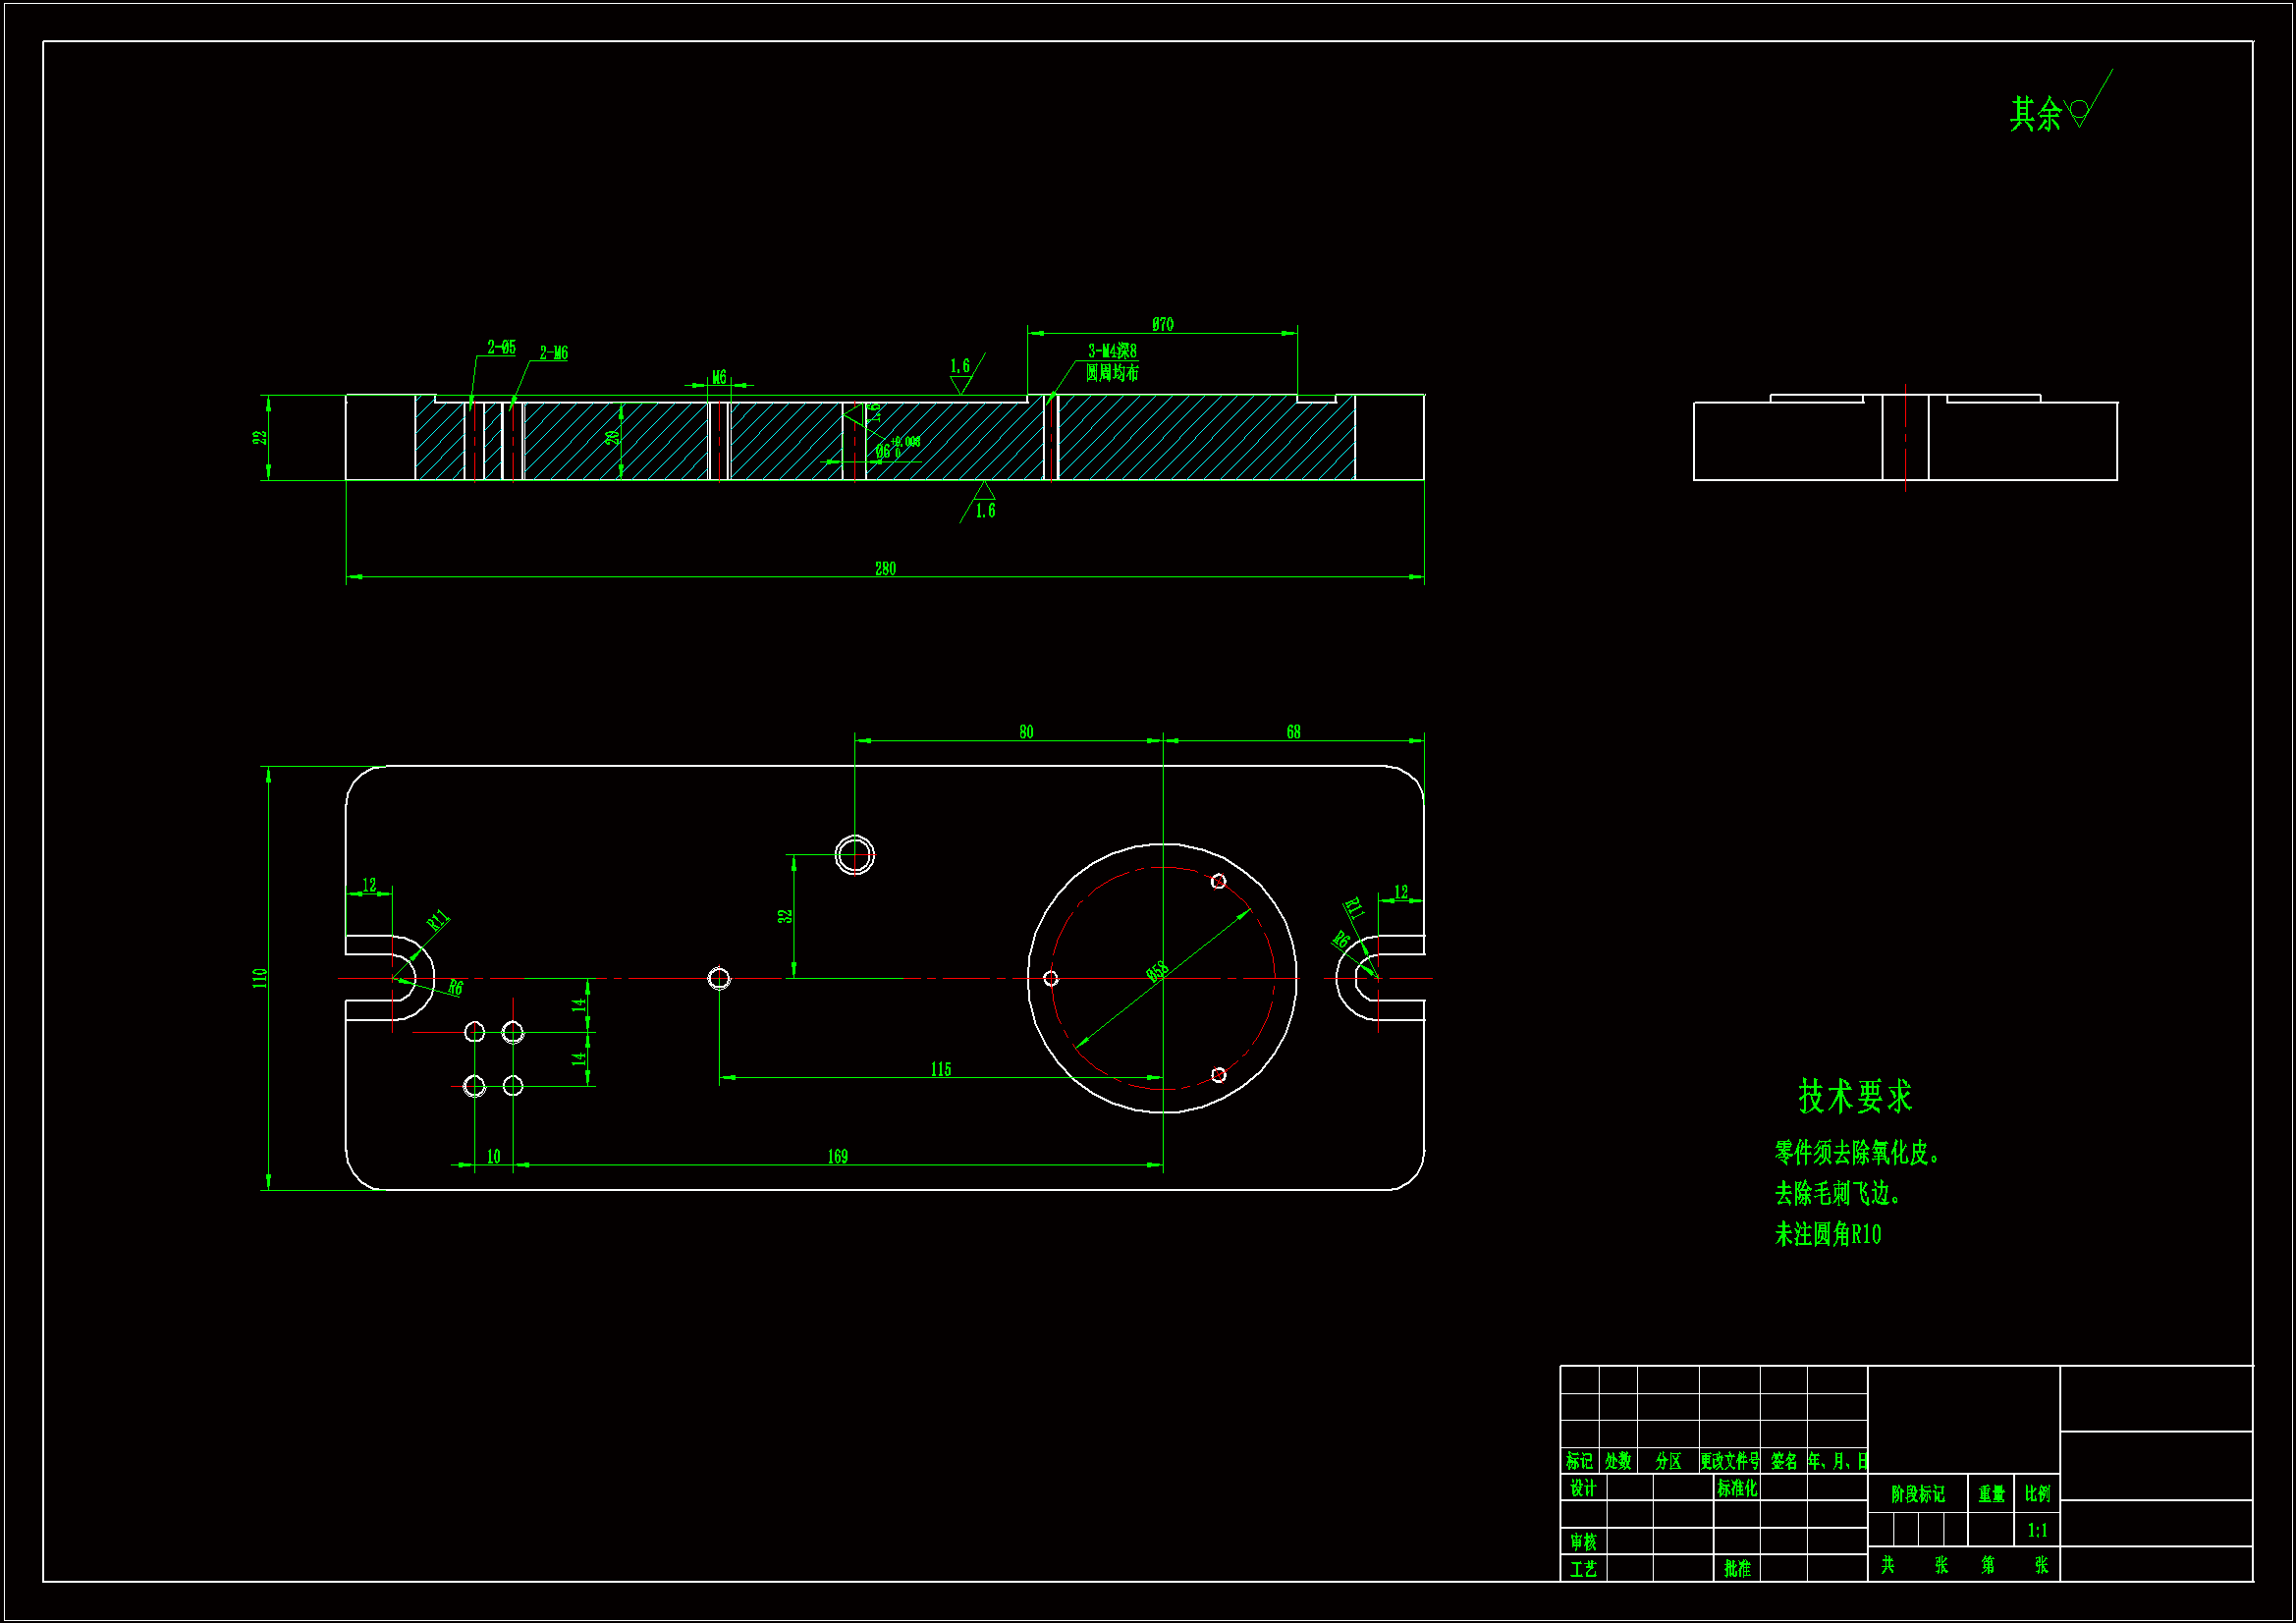Click the 280 overall length dimension
The height and width of the screenshot is (1623, 2296).
point(885,569)
